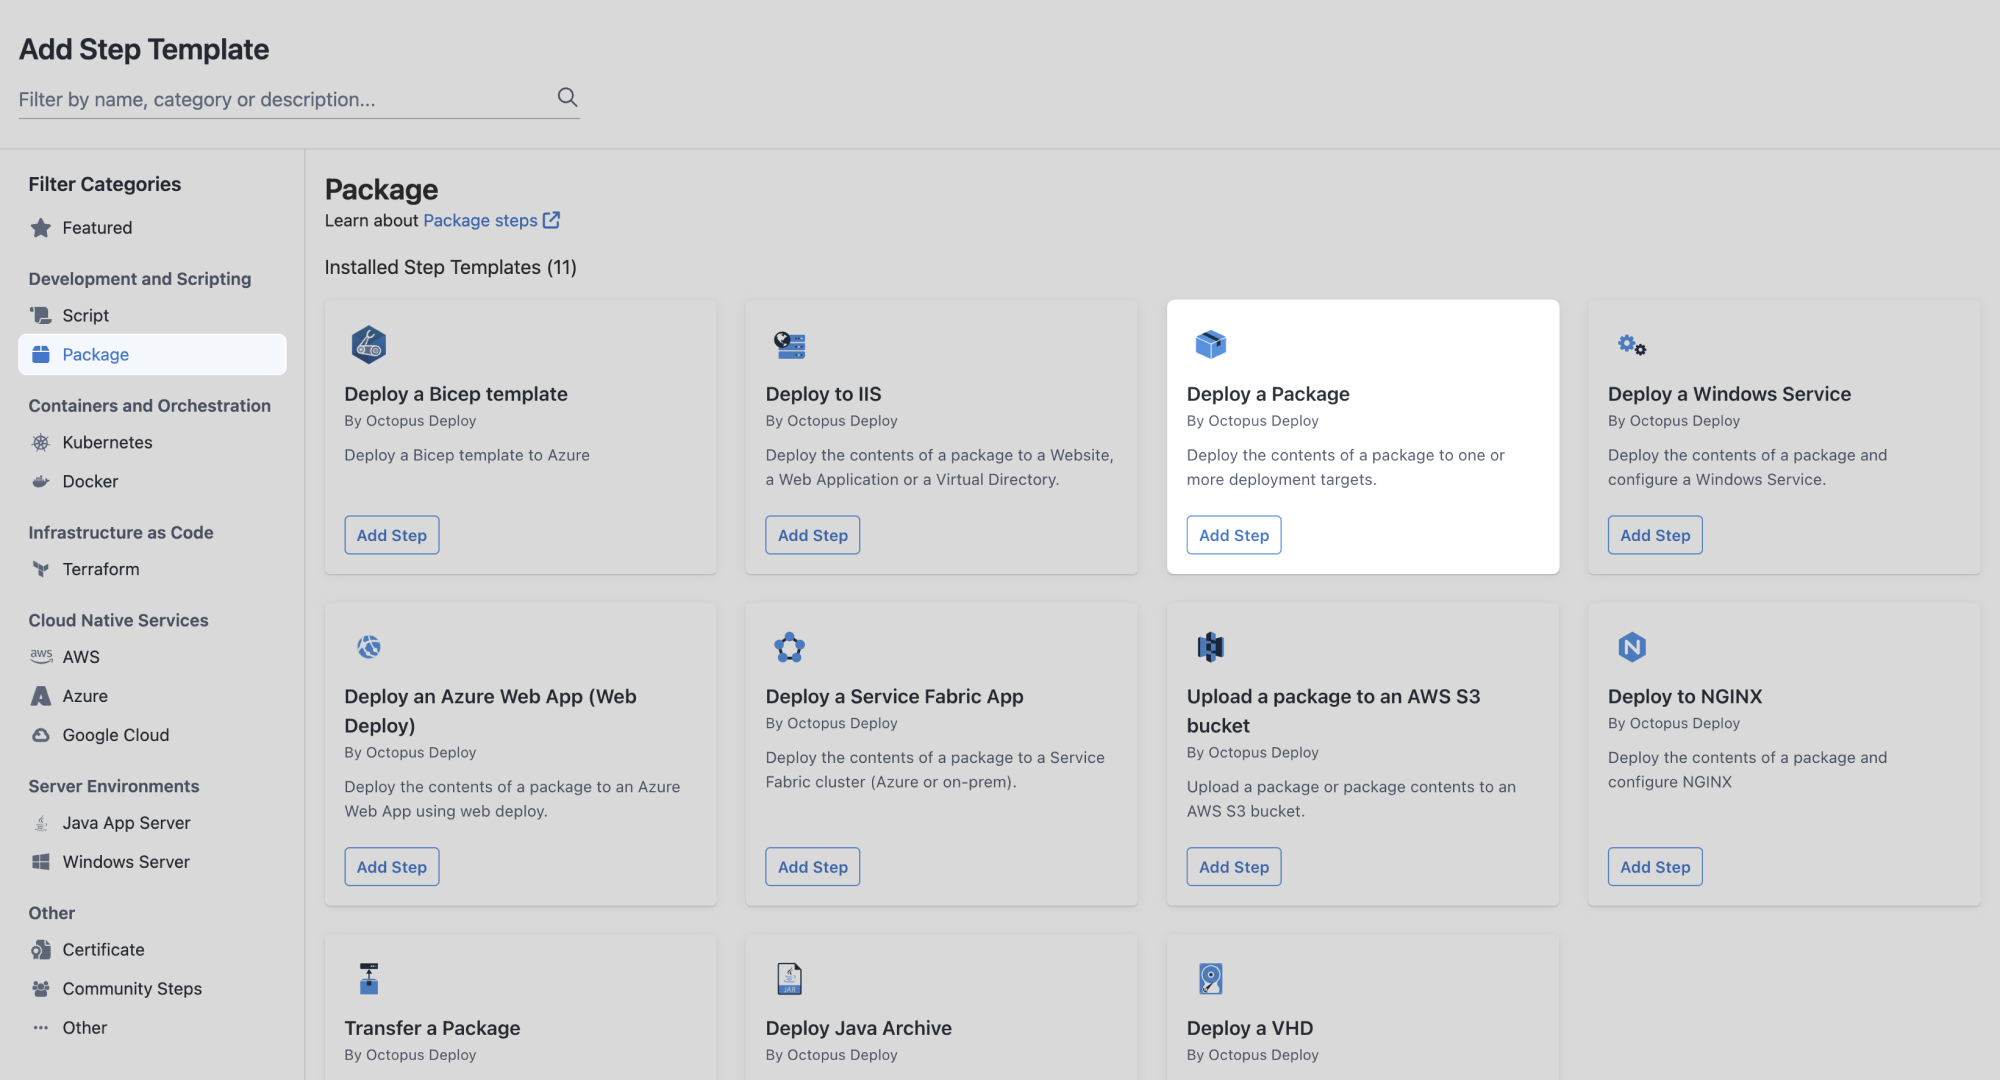Click the Windows Server logo icon
The height and width of the screenshot is (1080, 2000).
[41, 862]
